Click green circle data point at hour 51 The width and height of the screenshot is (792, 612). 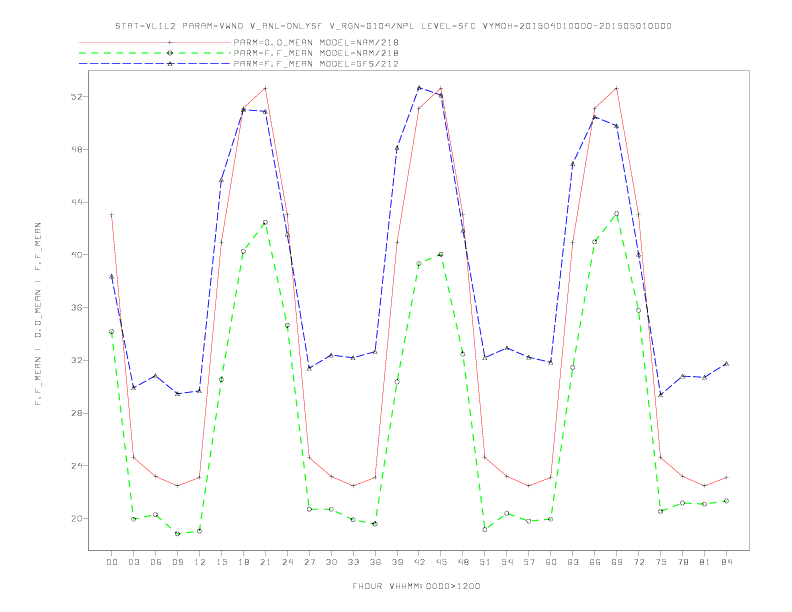click(485, 530)
